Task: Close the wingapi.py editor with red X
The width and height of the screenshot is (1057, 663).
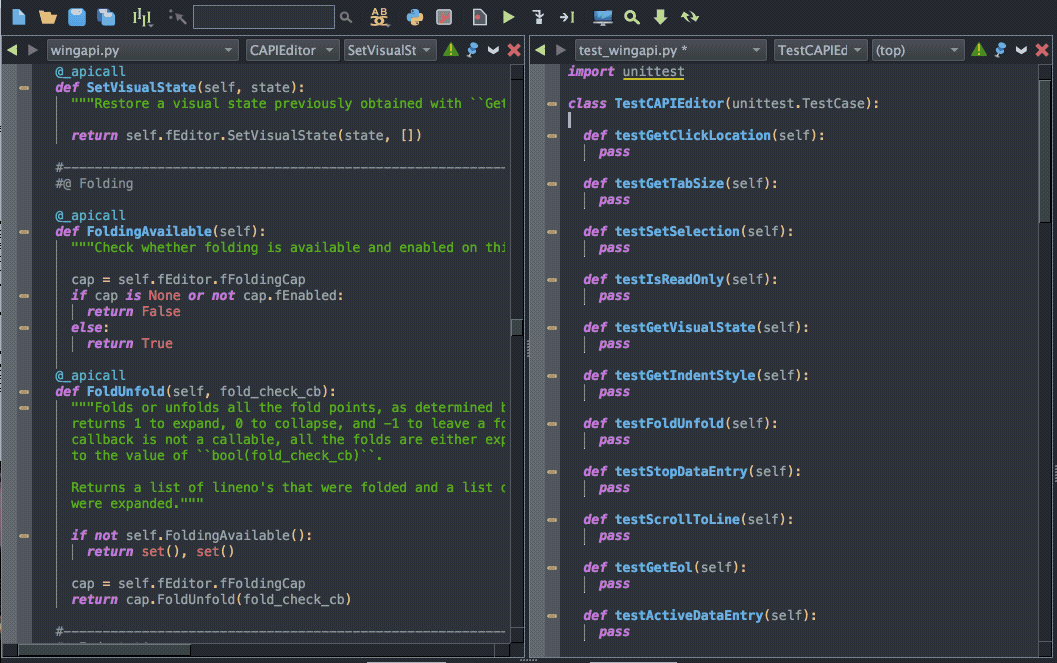Action: pyautogui.click(x=514, y=50)
